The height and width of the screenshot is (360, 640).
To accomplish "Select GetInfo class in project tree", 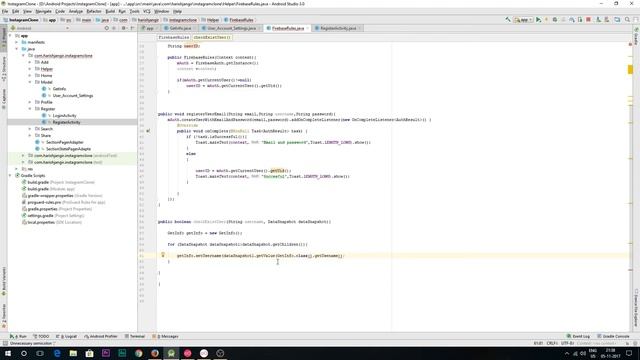I will pyautogui.click(x=59, y=89).
